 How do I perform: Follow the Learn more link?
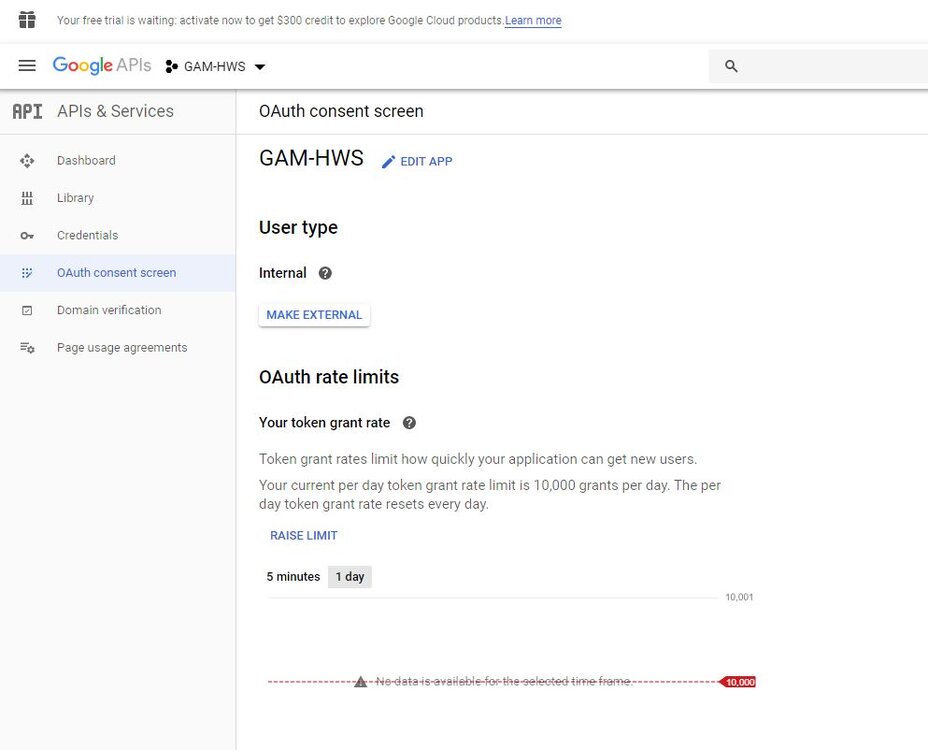pyautogui.click(x=533, y=20)
